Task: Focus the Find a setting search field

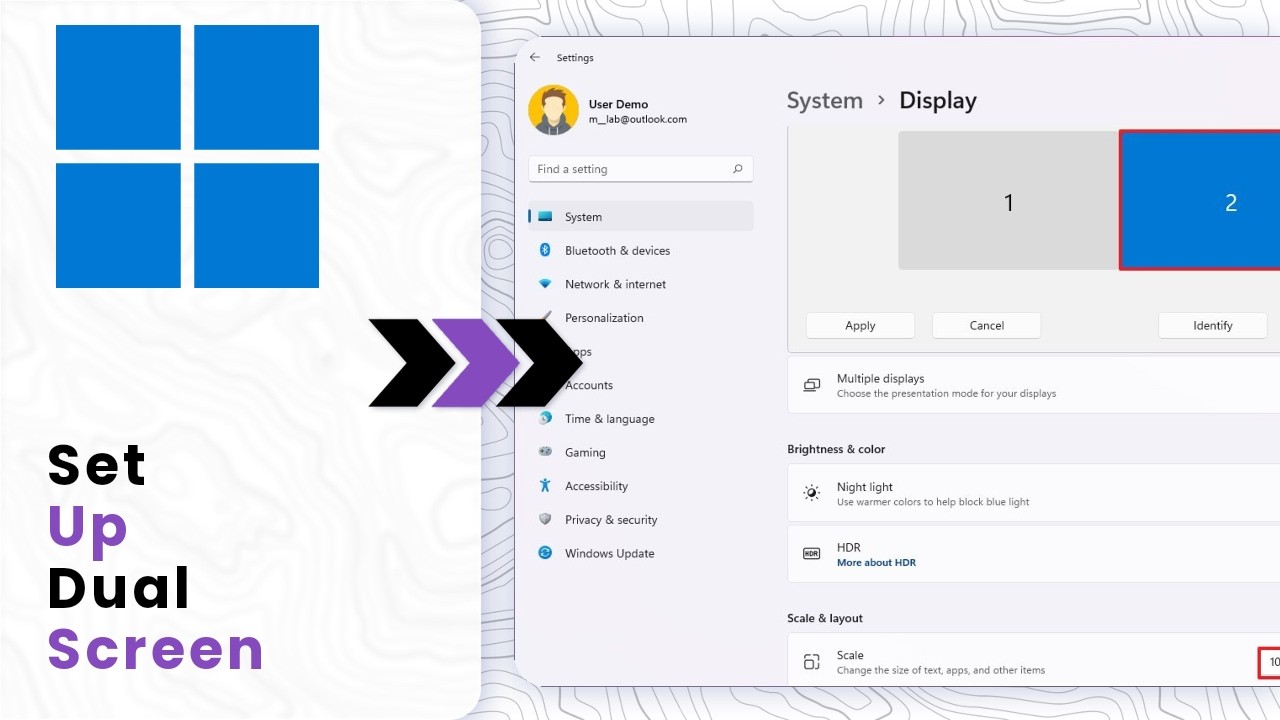Action: (641, 169)
